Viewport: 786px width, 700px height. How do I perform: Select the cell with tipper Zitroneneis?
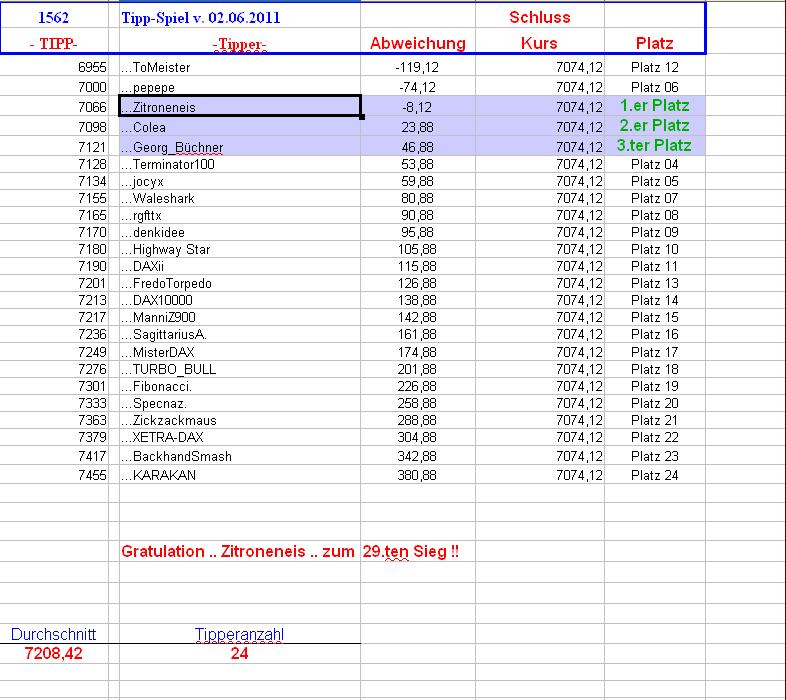240,106
